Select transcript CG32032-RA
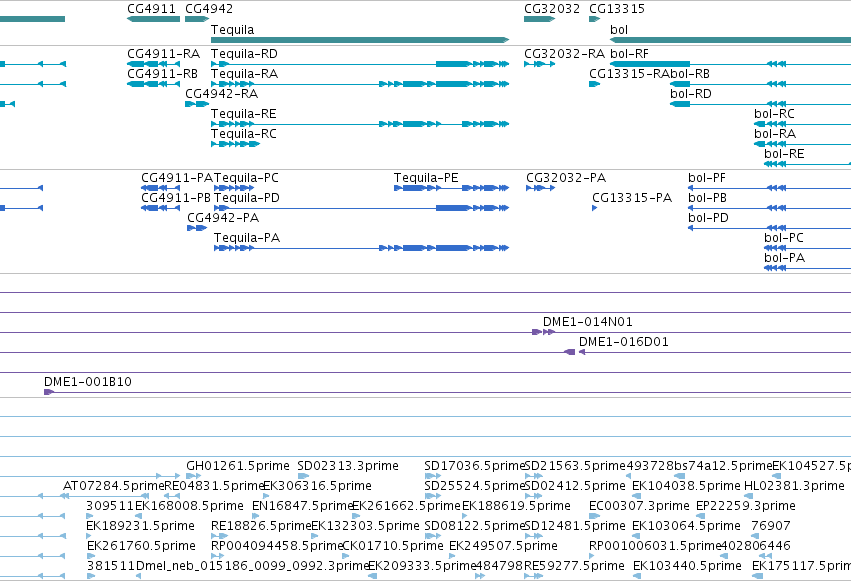Viewport: 851px width, 581px height. [x=539, y=64]
